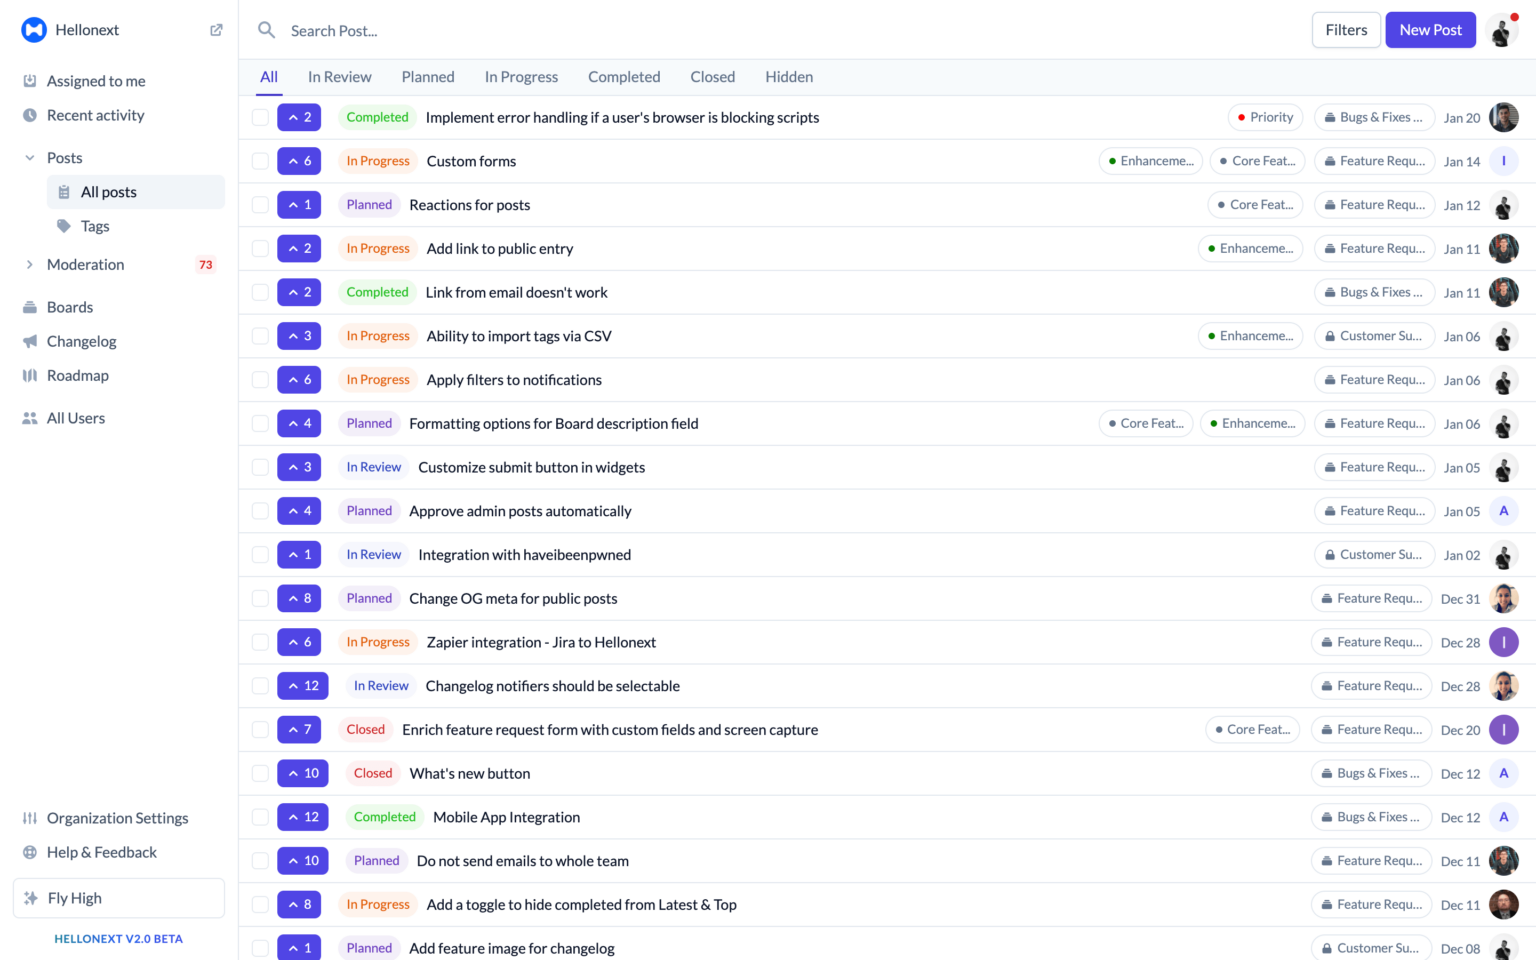Select the Boards section
Viewport: 1536px width, 960px height.
click(69, 307)
